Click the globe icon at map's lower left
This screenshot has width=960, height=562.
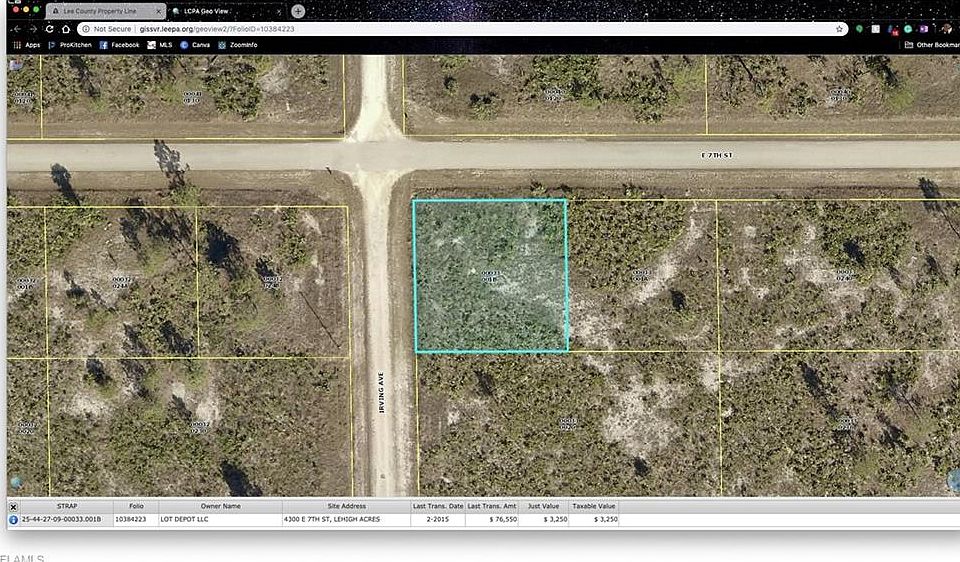click(17, 482)
